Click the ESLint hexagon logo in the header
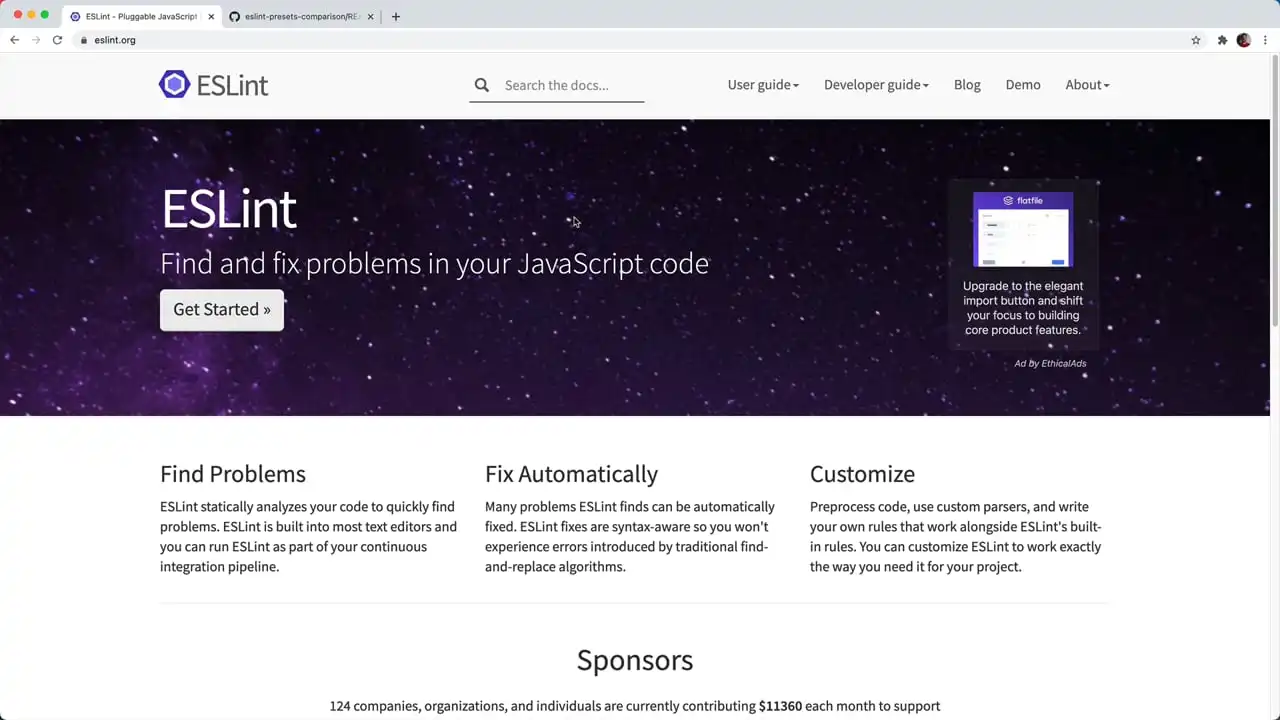 click(174, 84)
